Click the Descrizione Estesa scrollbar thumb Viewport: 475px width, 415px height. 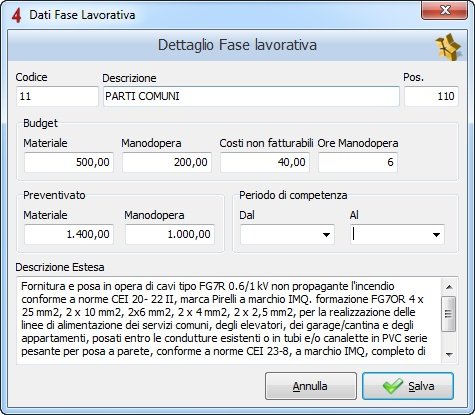pyautogui.click(x=449, y=314)
